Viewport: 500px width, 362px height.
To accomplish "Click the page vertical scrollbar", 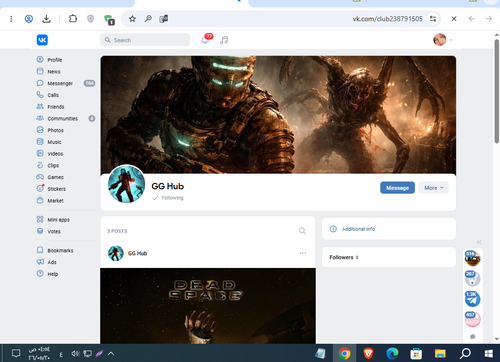I will (x=497, y=91).
